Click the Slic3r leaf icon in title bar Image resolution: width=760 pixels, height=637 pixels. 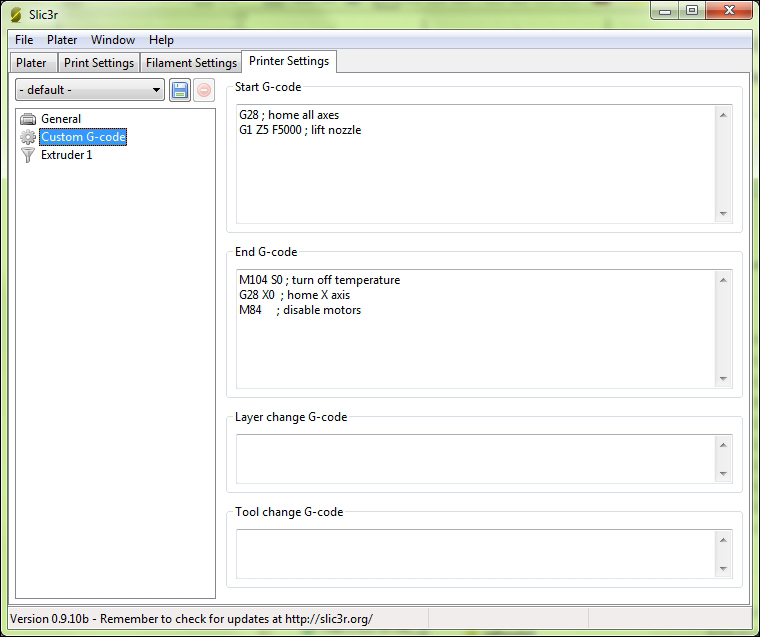16,15
